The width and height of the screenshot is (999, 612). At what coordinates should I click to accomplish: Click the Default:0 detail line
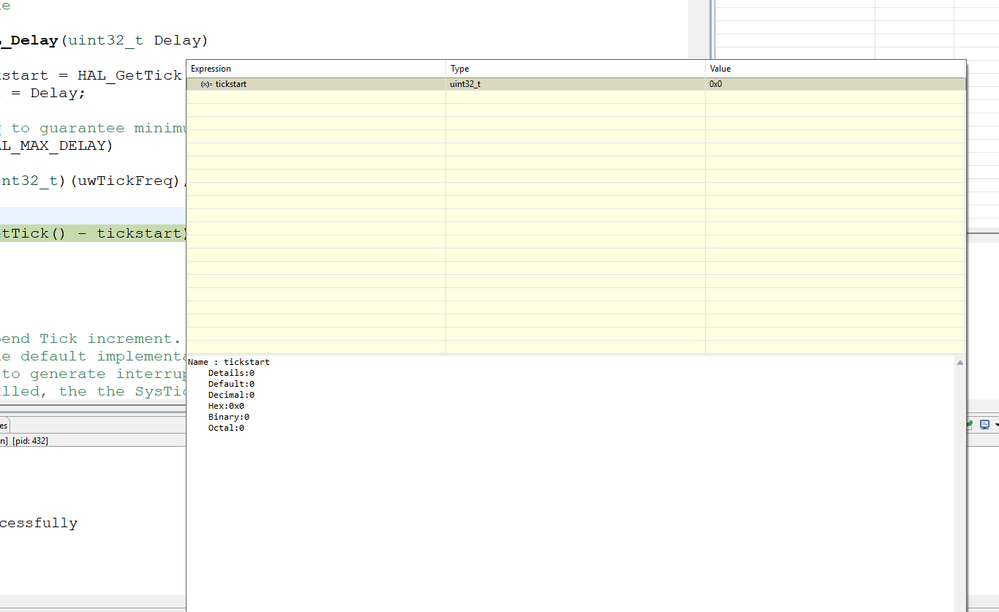(231, 384)
